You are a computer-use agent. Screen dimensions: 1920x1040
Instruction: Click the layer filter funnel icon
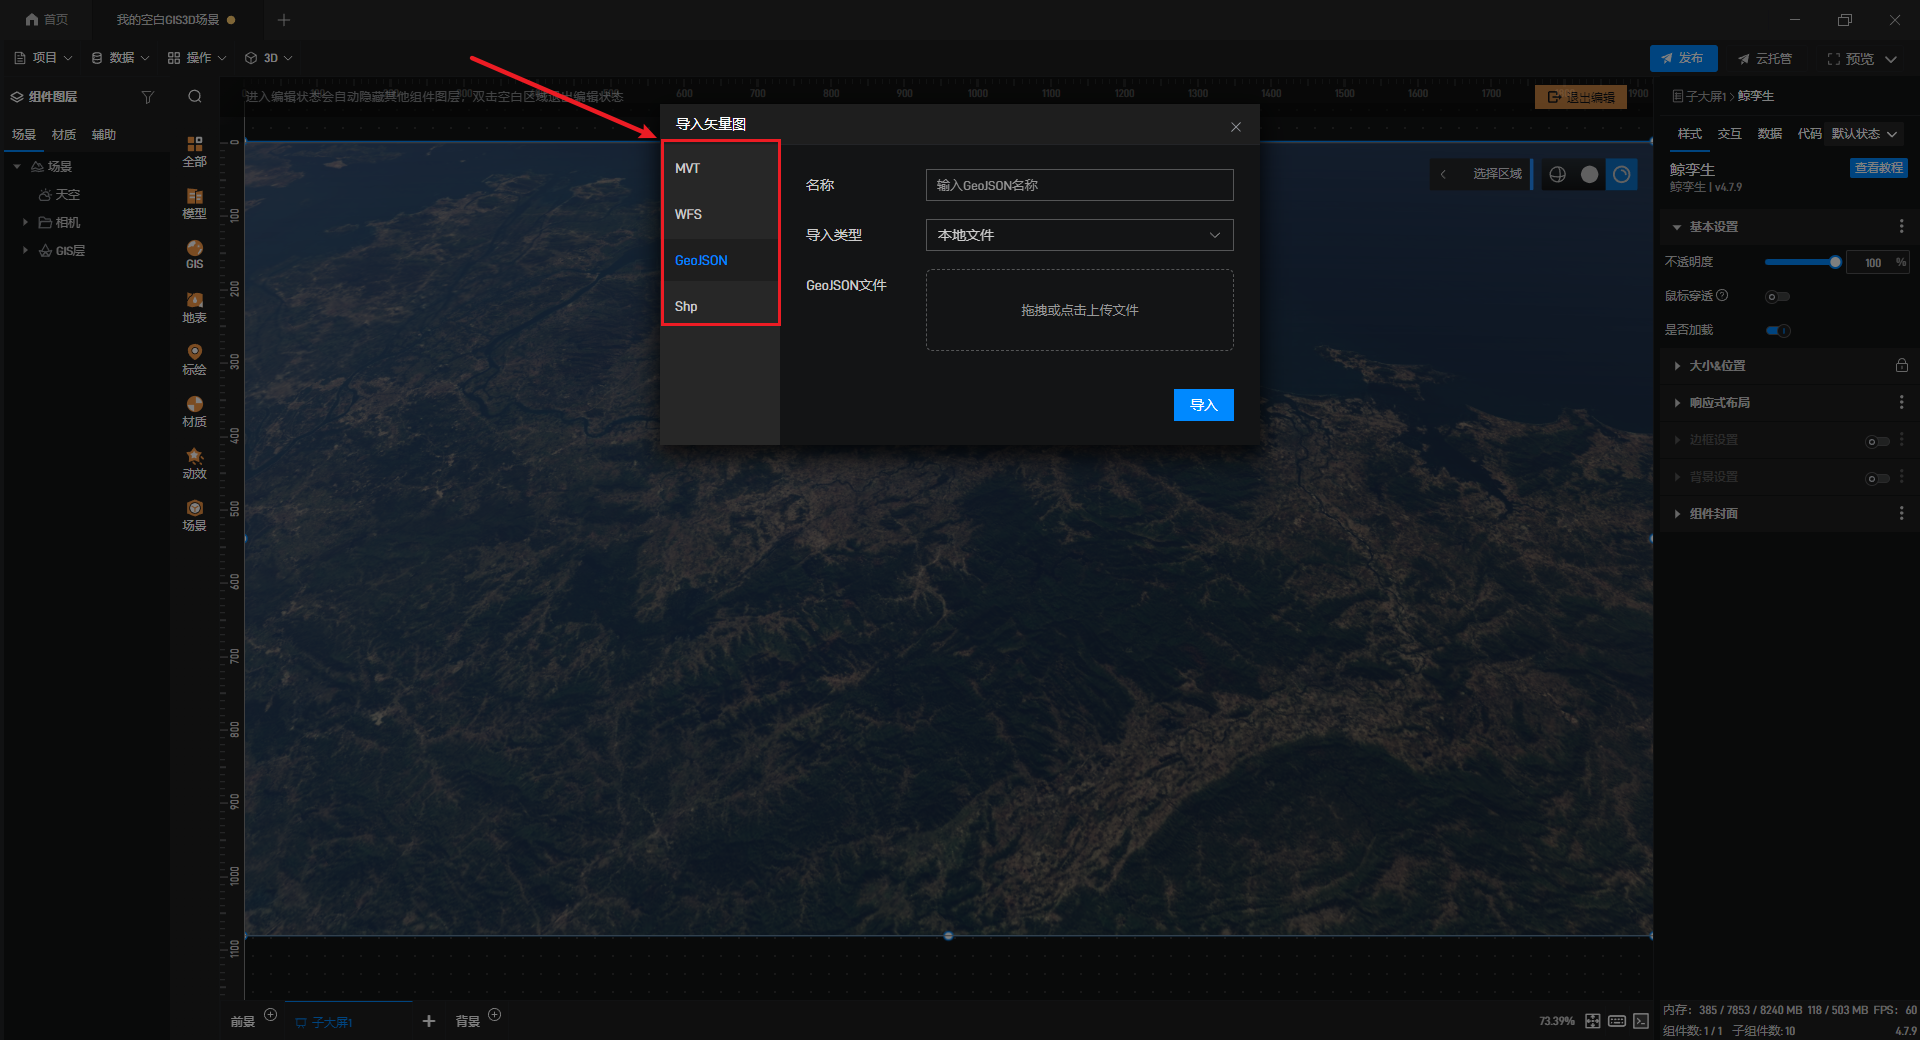pyautogui.click(x=148, y=97)
